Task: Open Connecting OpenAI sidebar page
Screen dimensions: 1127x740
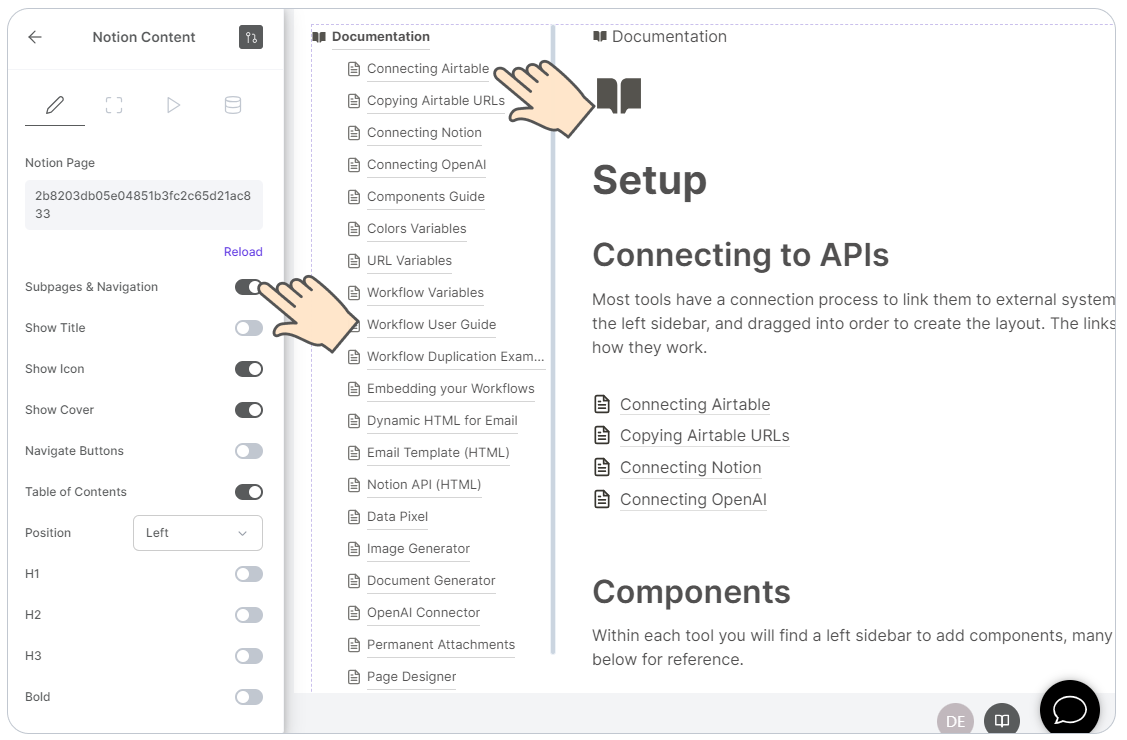Action: 426,165
